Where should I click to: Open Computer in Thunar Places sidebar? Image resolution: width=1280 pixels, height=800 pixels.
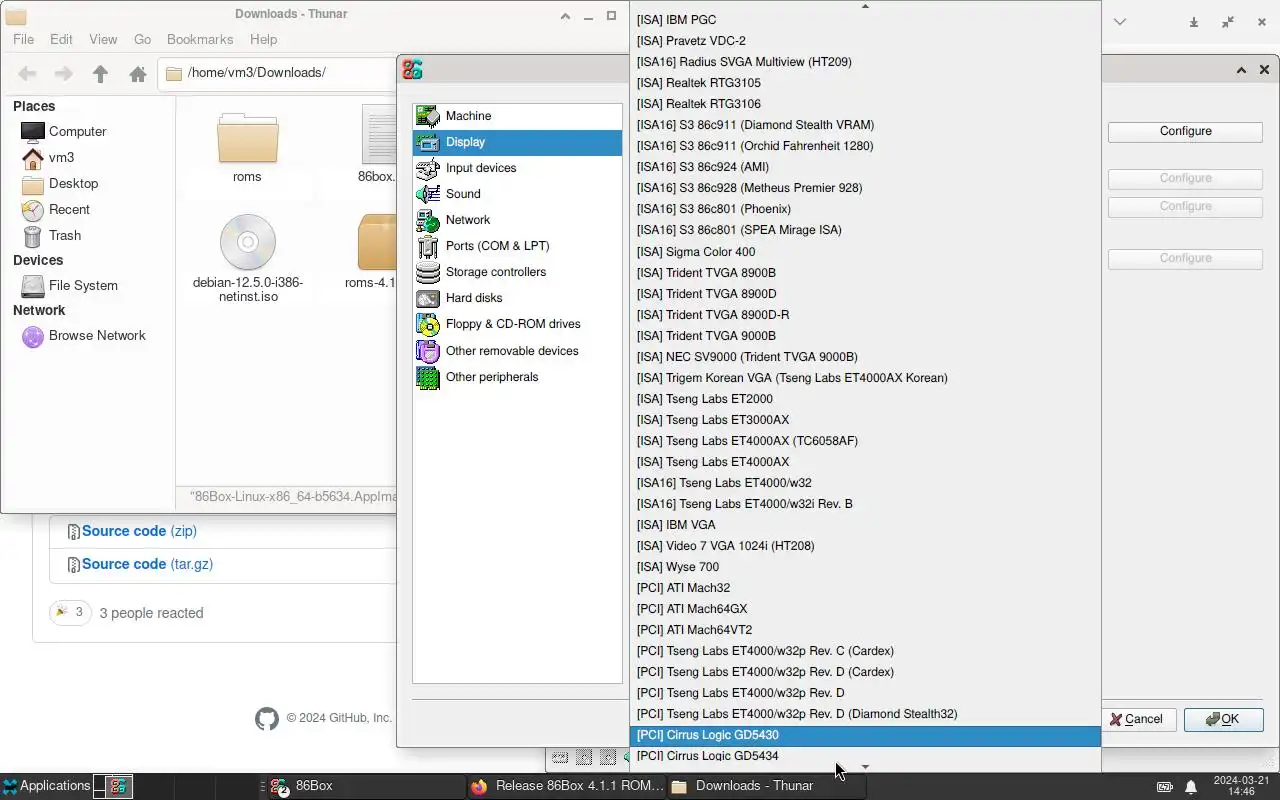78,131
